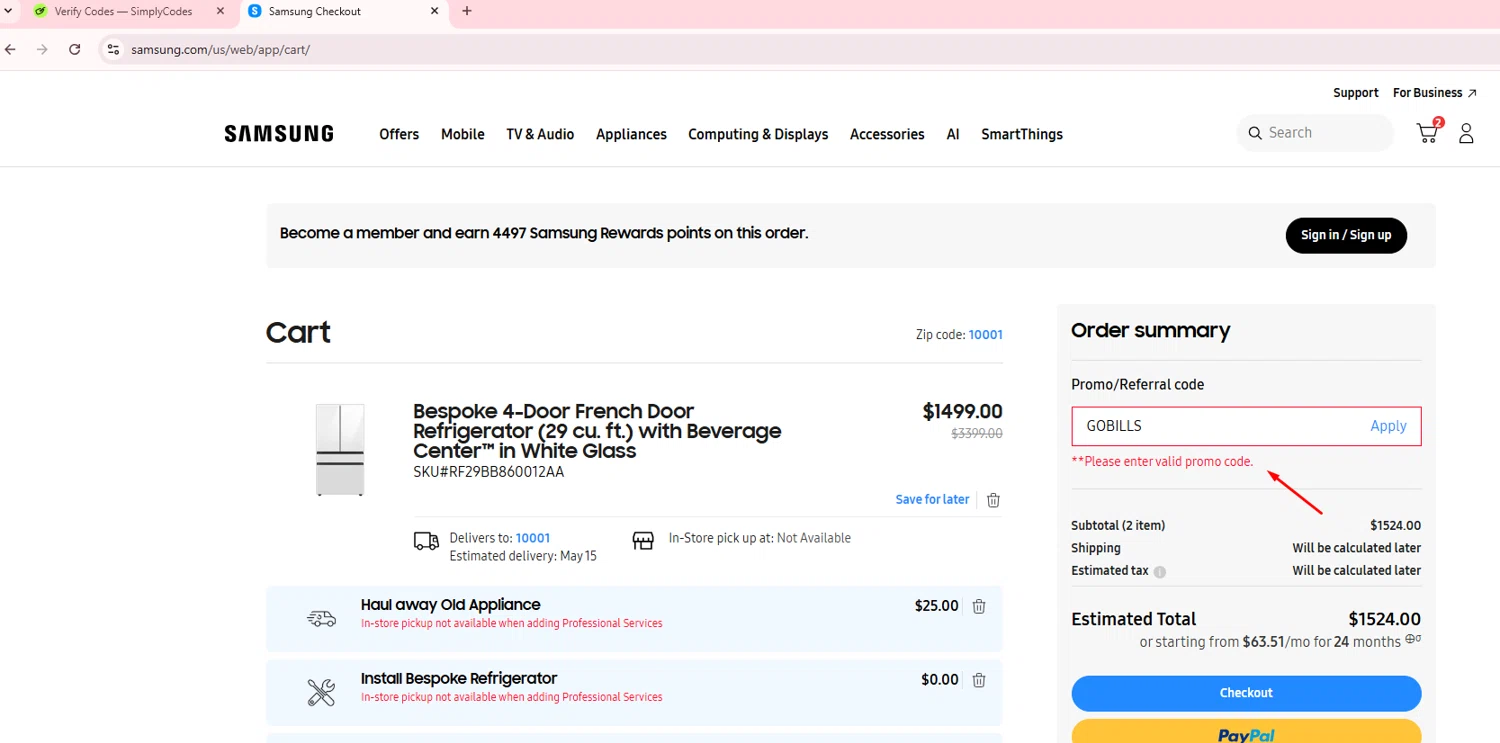Click the For Business link

coord(1435,93)
